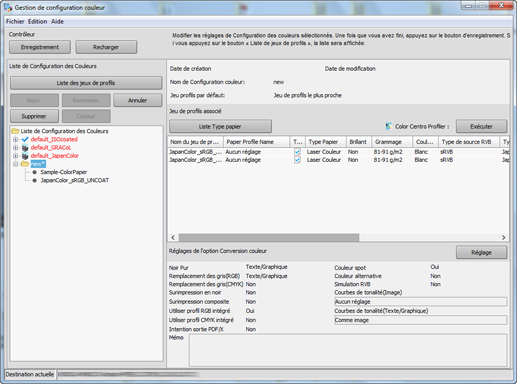Toggle the checkbox in the first JapanColor row
Screen dimensions: 517x384
pos(297,152)
